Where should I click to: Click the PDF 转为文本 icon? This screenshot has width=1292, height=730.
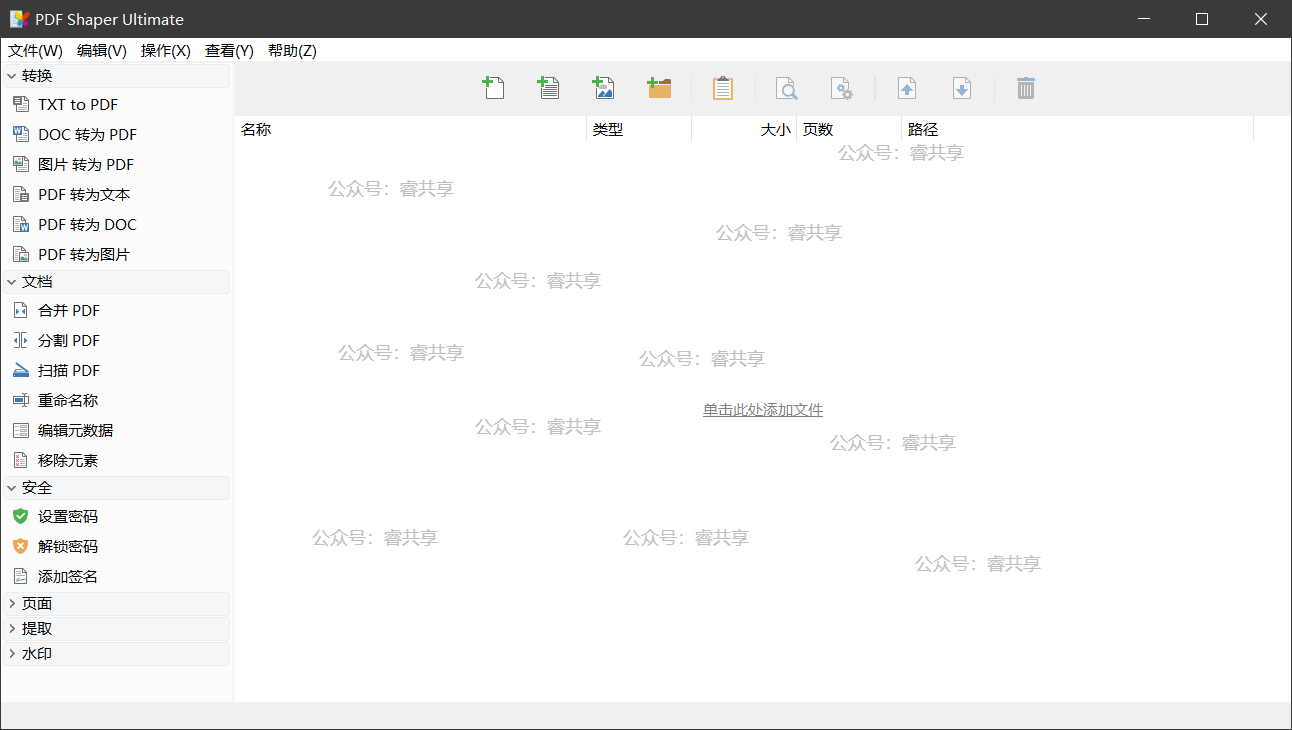tap(21, 194)
